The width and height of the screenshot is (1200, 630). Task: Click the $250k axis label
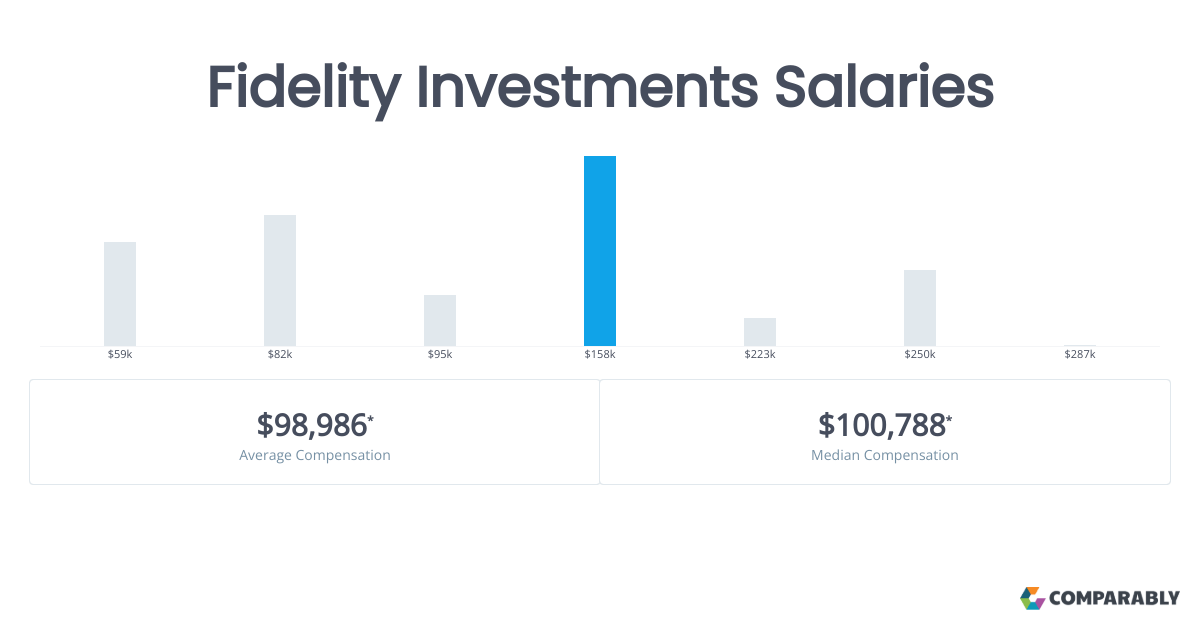tap(920, 354)
